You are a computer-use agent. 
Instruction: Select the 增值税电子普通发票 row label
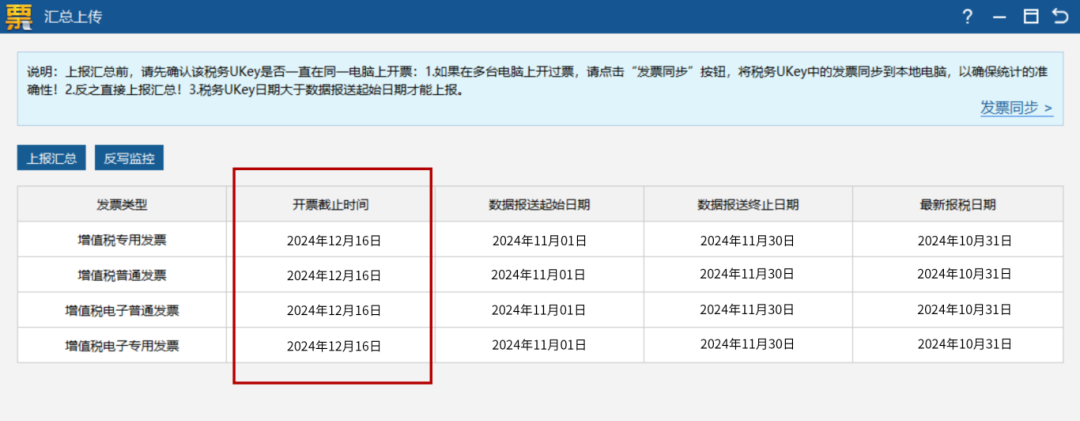click(x=122, y=310)
